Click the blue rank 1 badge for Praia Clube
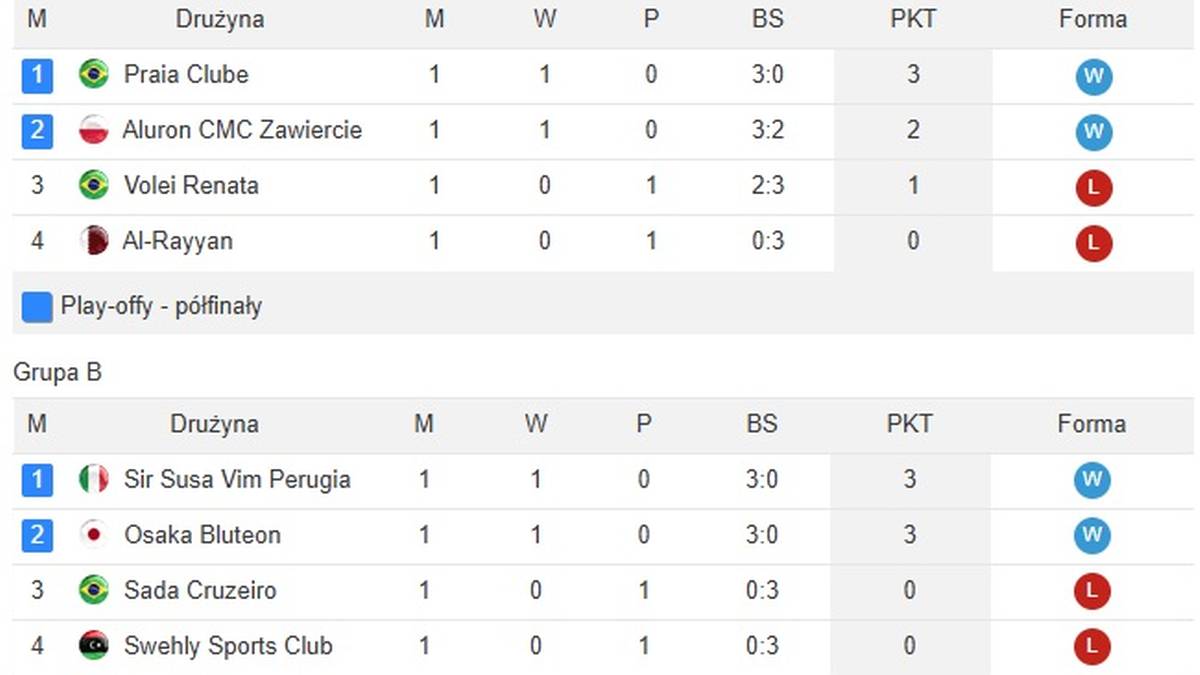This screenshot has height=675, width=1200. (x=37, y=76)
